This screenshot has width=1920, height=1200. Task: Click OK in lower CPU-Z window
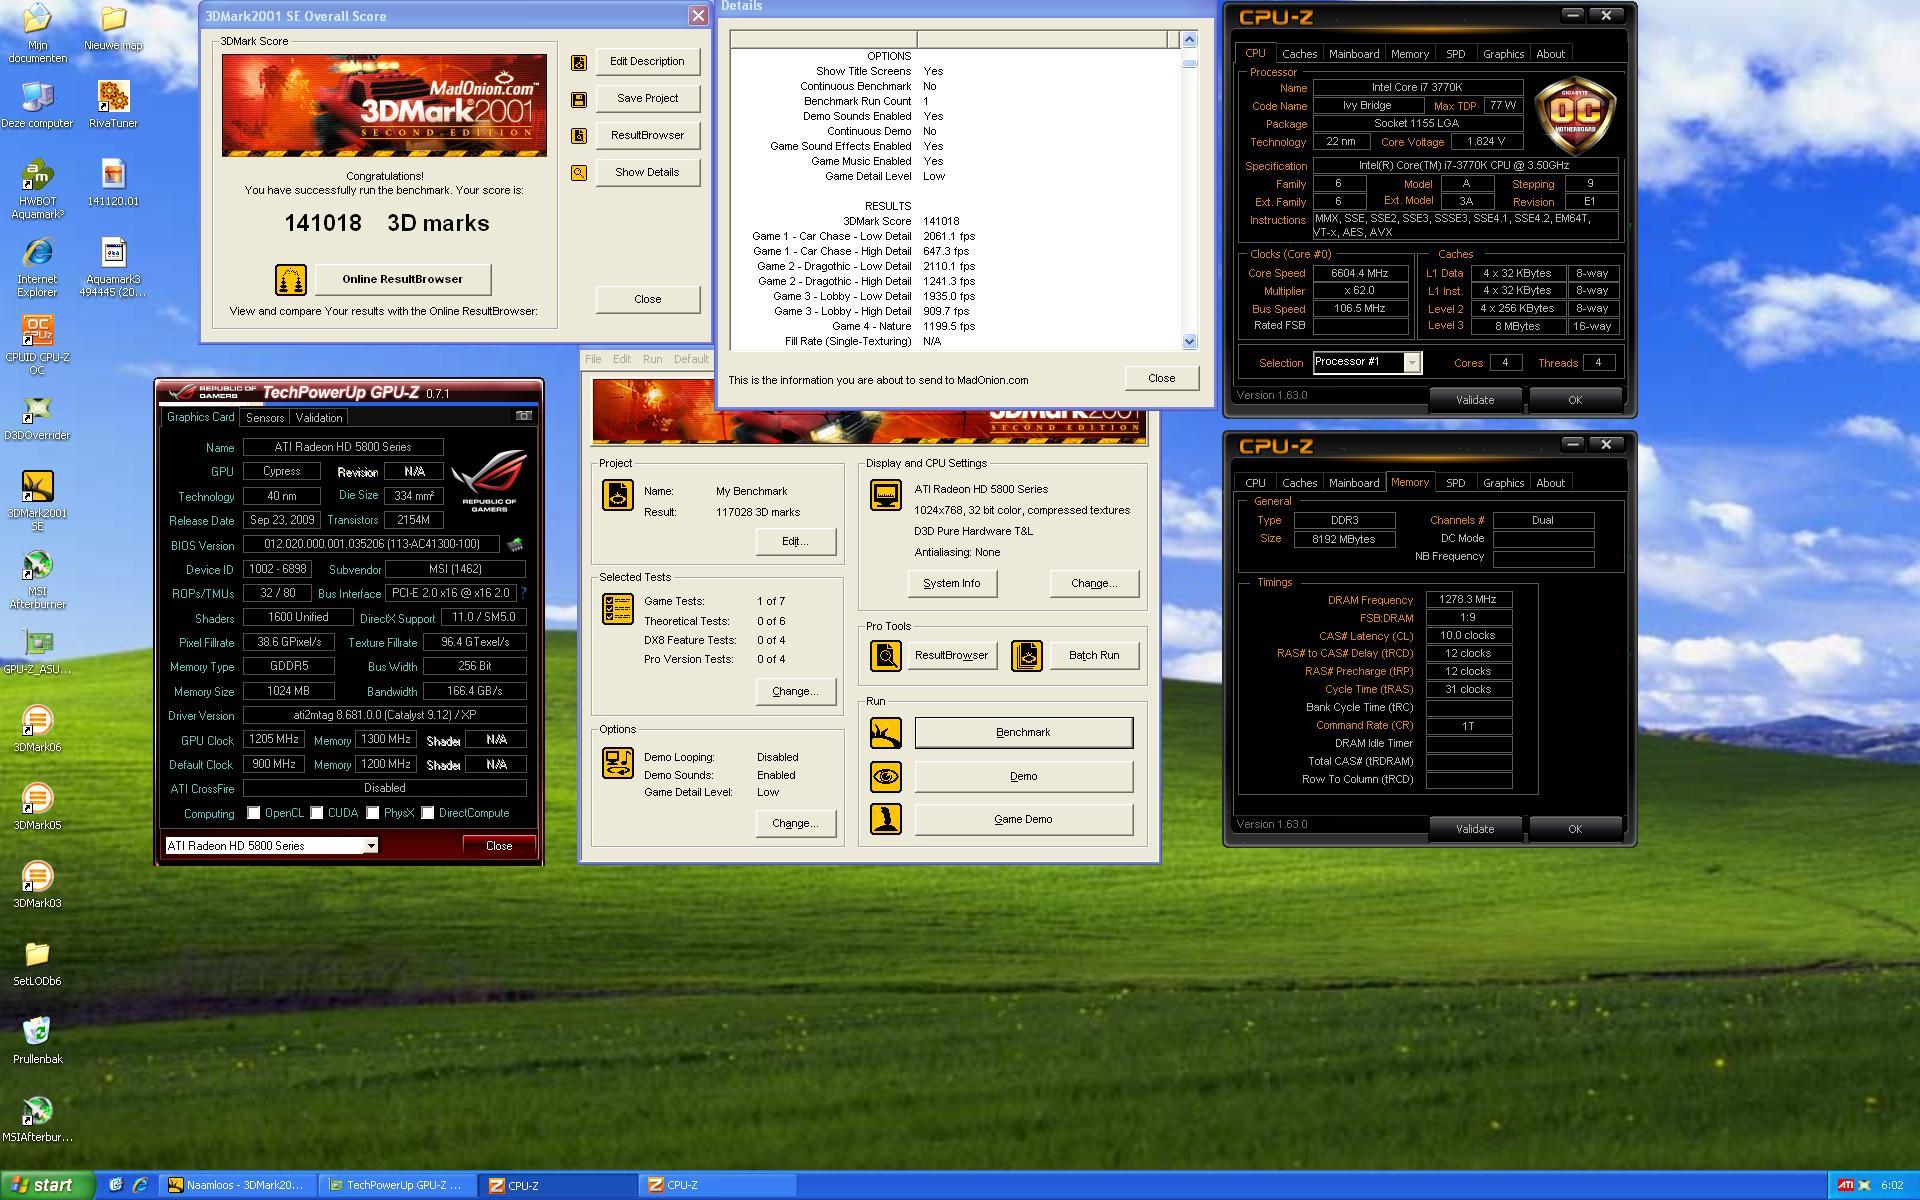[x=1575, y=829]
